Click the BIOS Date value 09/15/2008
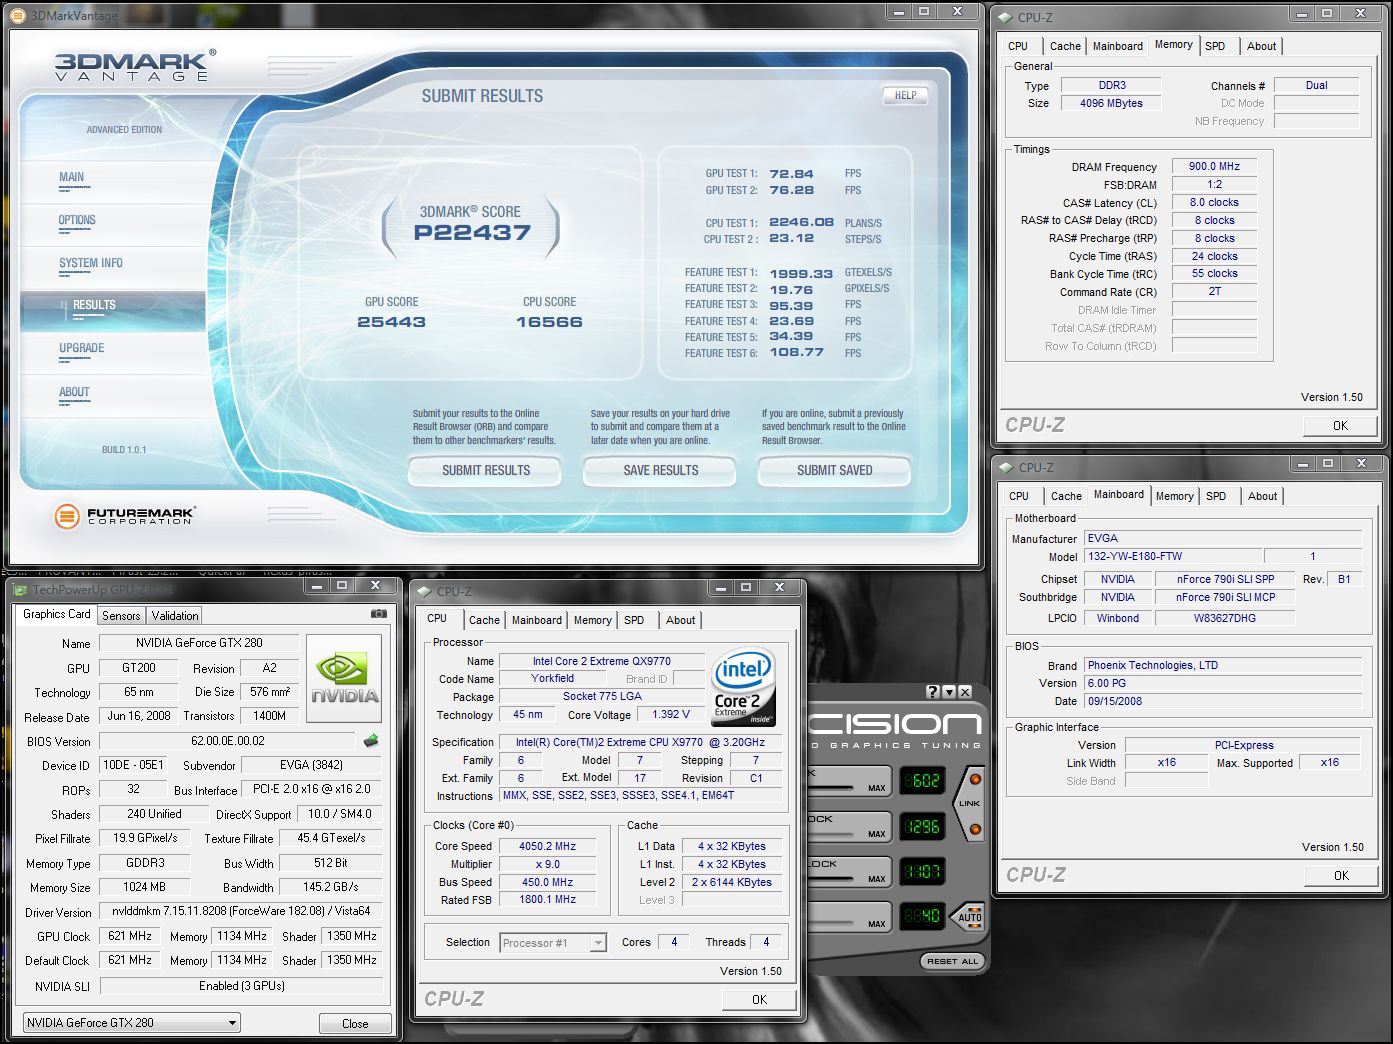 click(1223, 701)
